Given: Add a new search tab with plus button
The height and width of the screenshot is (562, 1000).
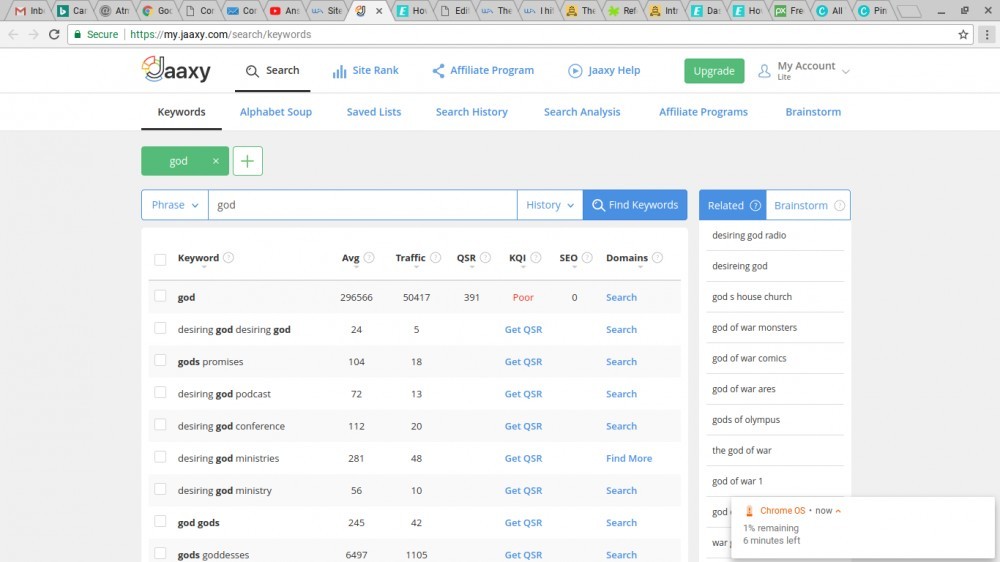Looking at the screenshot, I should 247,161.
